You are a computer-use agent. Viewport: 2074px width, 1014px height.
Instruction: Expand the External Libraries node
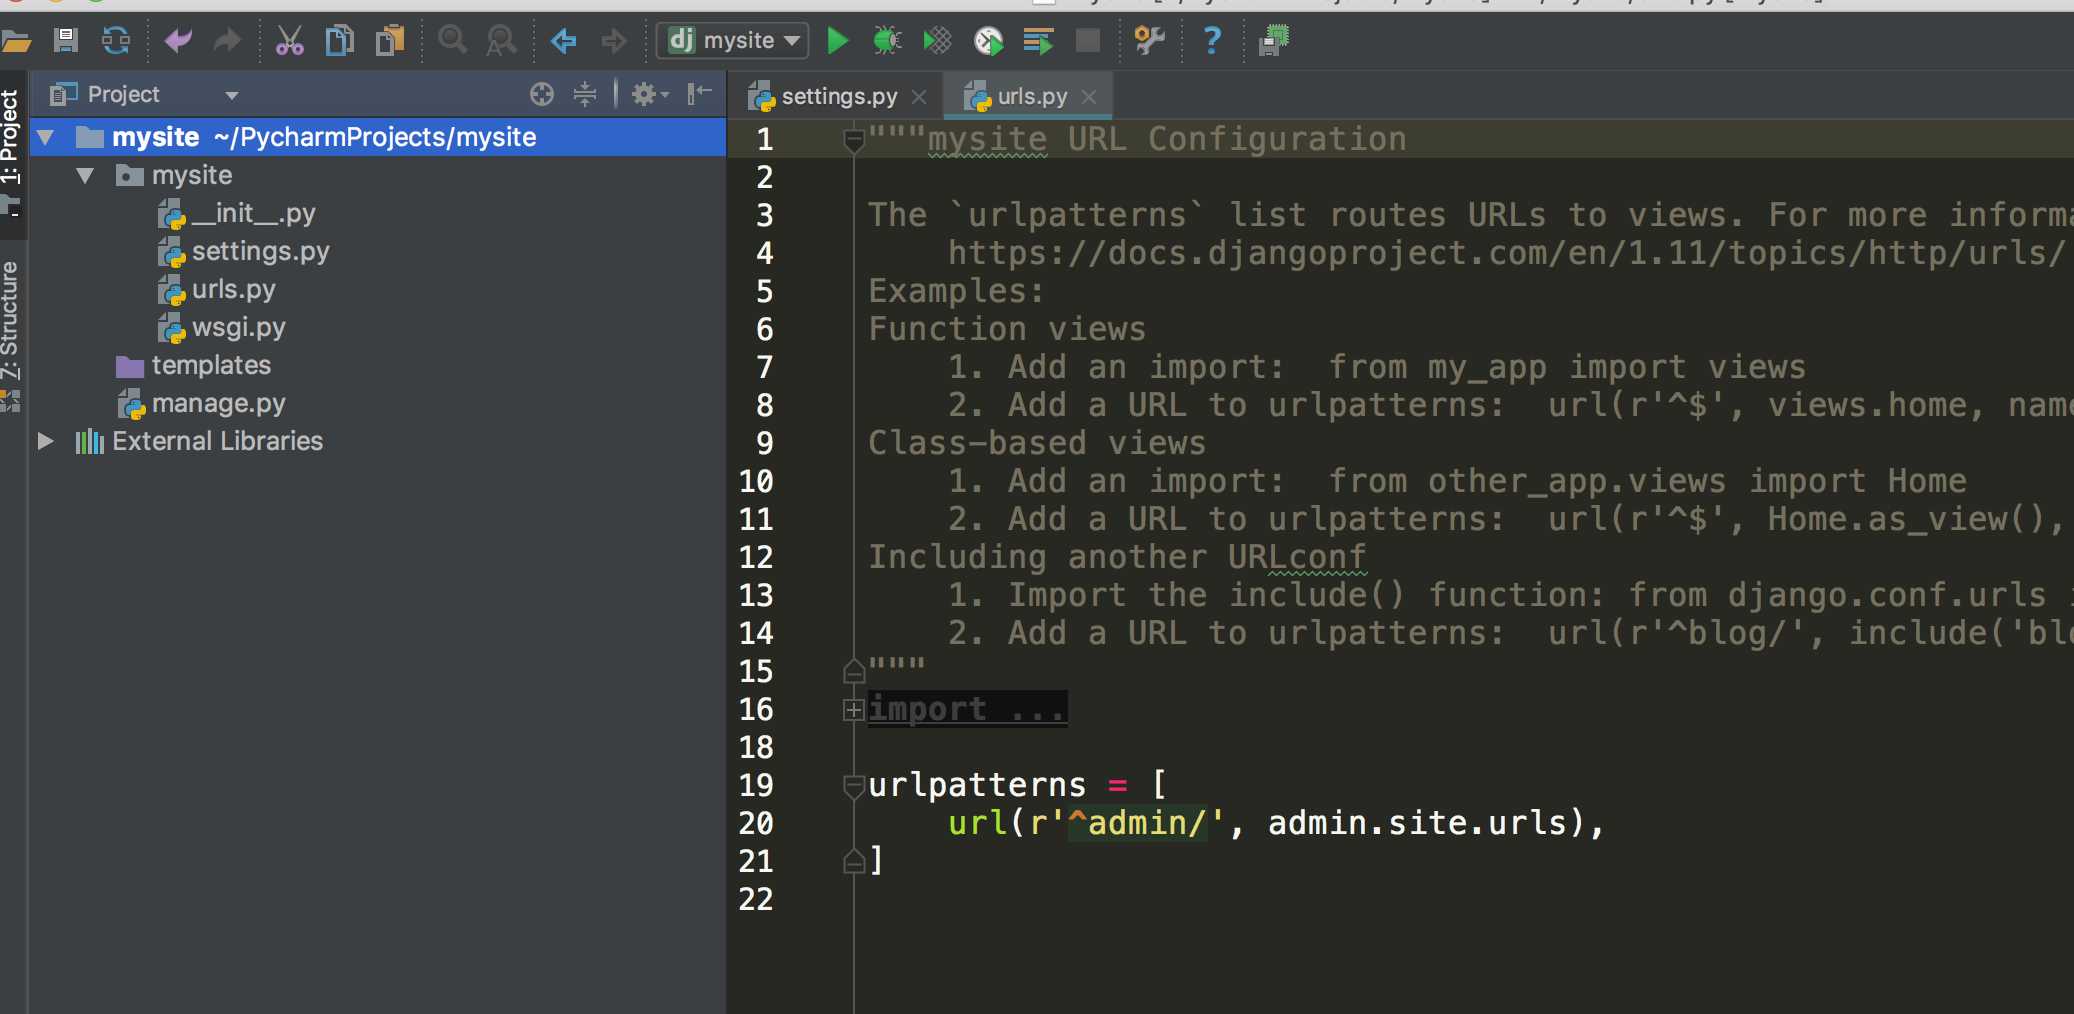[x=46, y=441]
